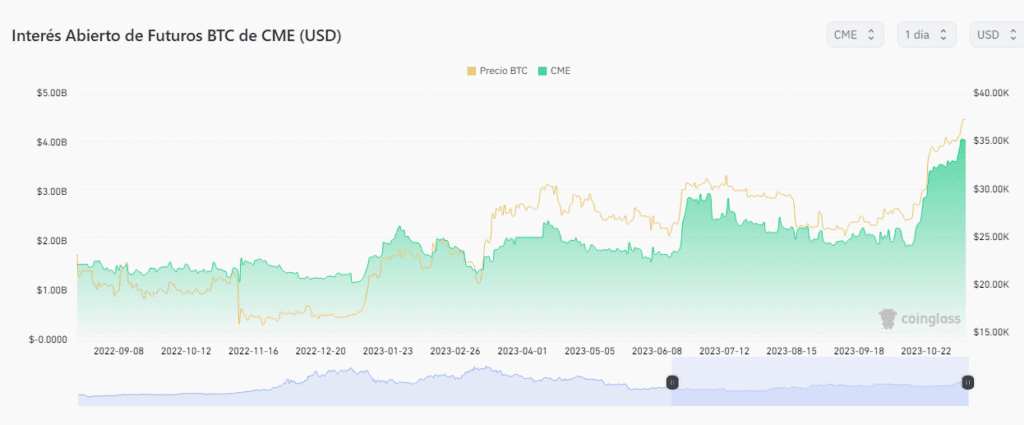Click the 2022-11-16 date label

tap(253, 351)
